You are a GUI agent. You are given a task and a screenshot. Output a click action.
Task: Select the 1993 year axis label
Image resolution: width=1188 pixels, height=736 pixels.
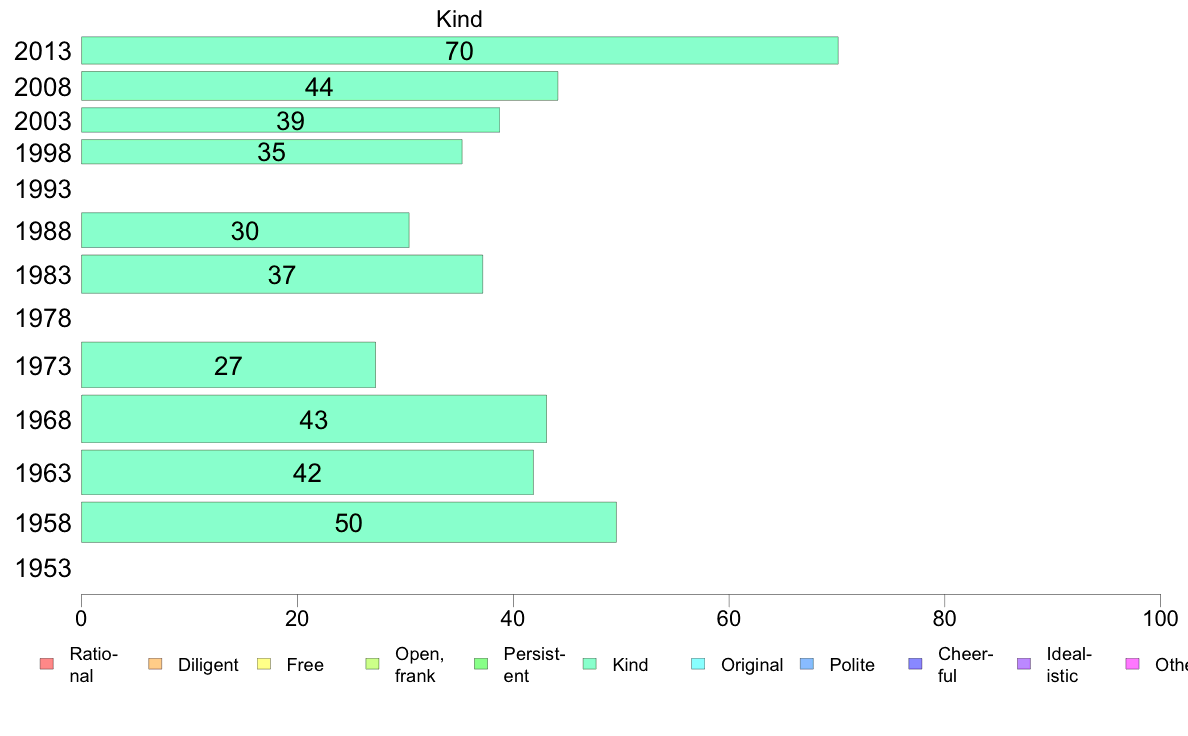click(43, 189)
